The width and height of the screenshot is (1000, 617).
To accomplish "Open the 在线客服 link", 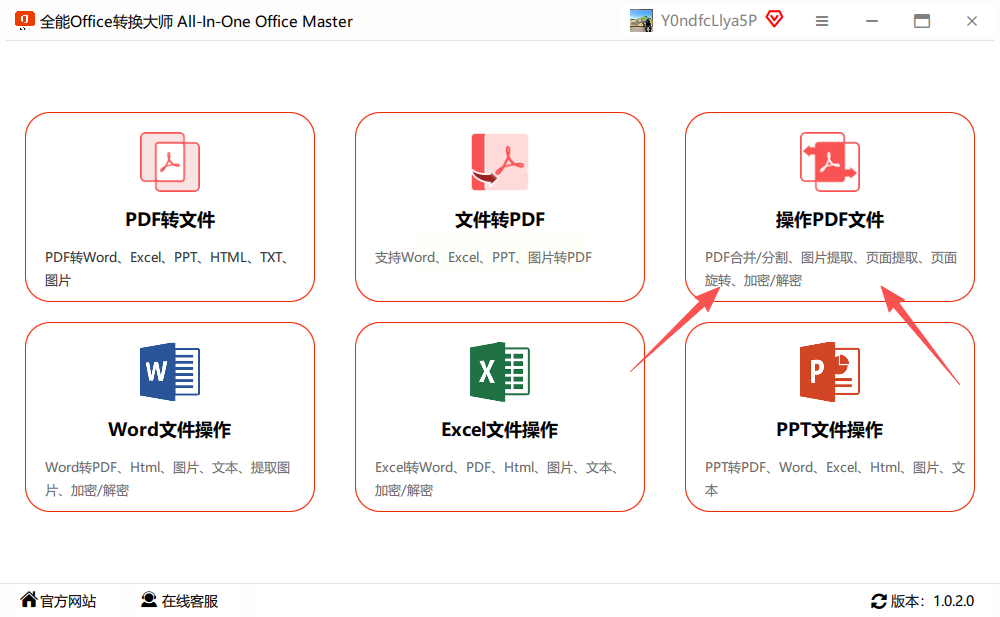I will pyautogui.click(x=189, y=601).
